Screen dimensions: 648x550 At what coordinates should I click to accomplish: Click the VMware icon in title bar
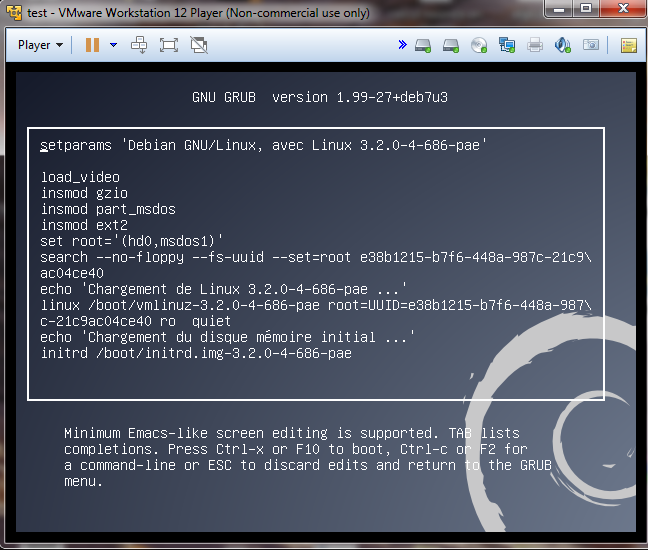click(13, 13)
